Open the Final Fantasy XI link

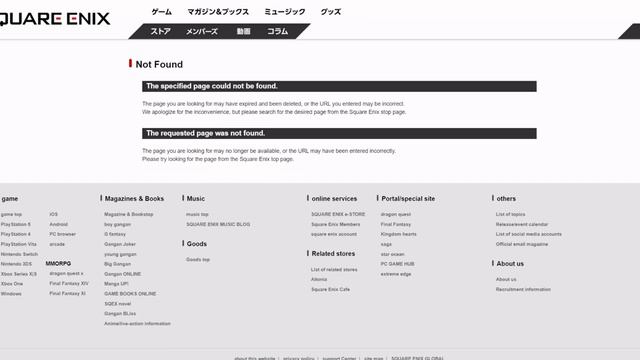[67, 293]
